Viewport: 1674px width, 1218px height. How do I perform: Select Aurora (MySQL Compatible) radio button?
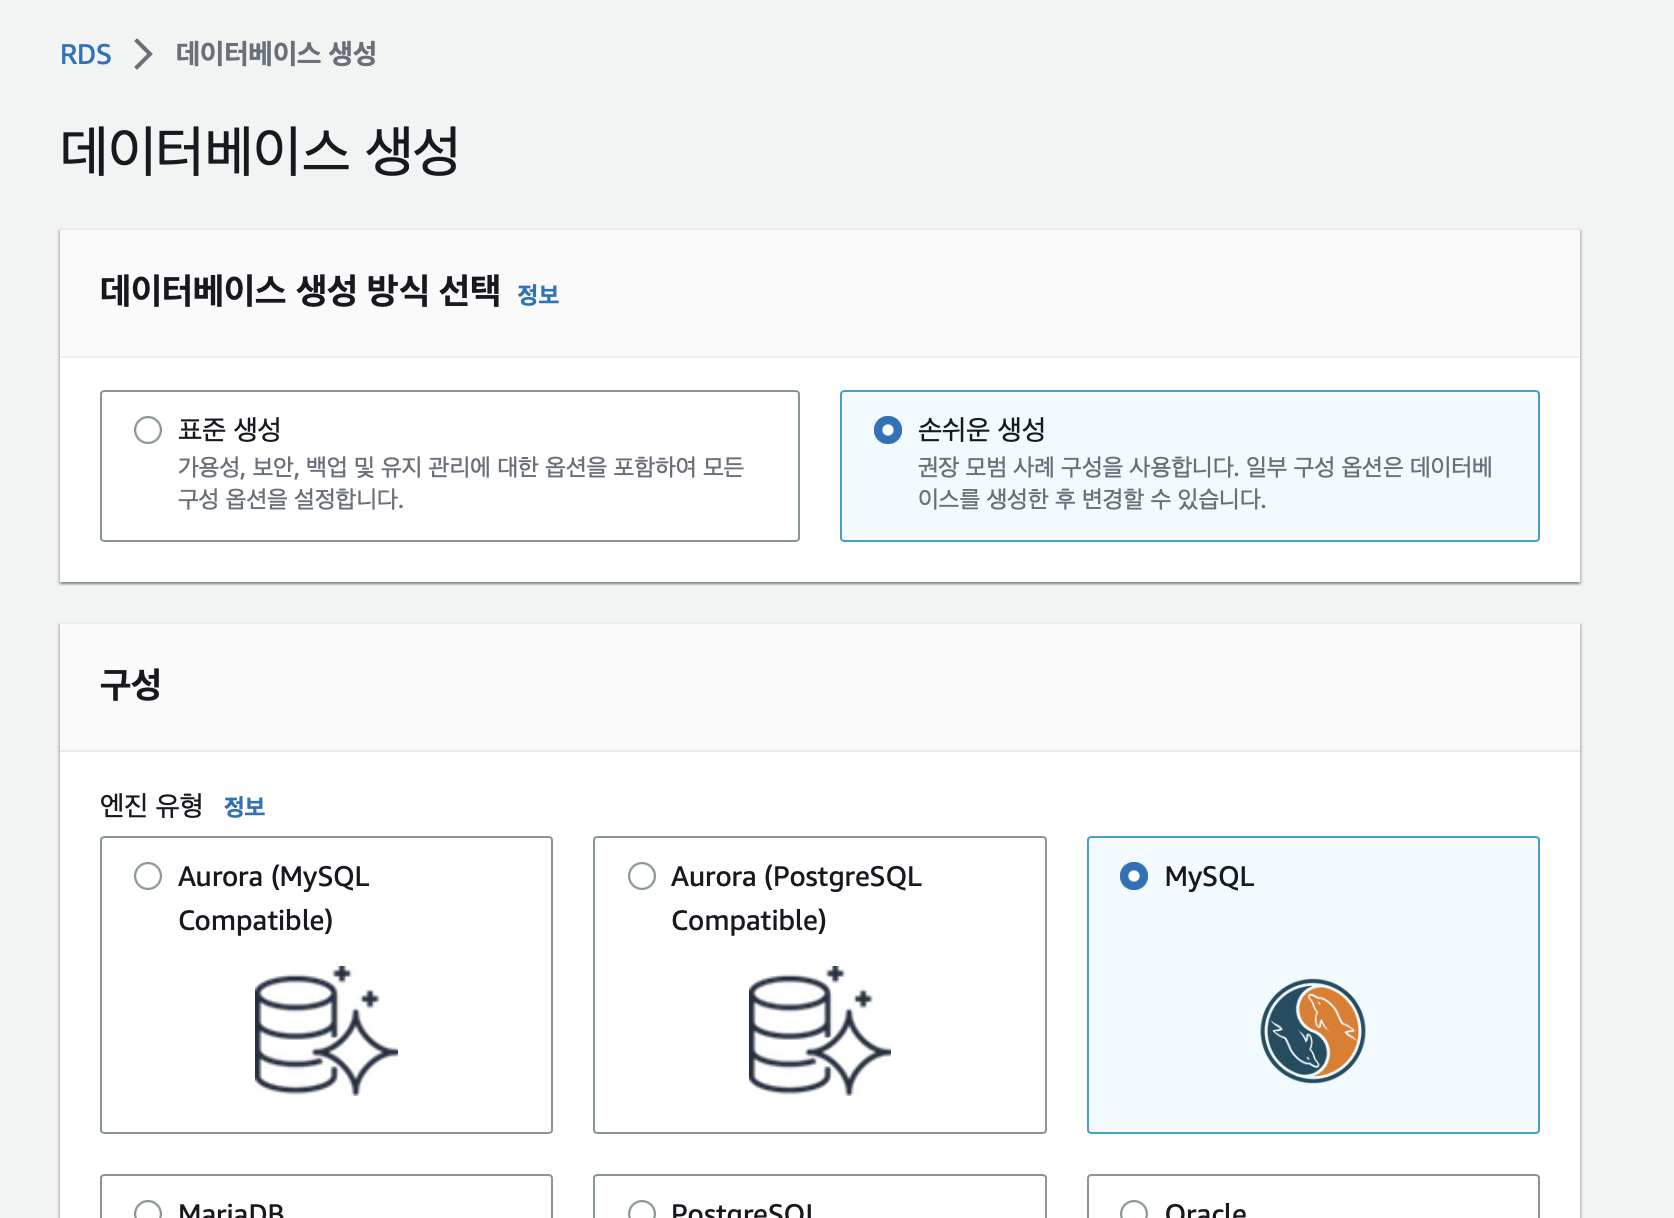[x=148, y=876]
